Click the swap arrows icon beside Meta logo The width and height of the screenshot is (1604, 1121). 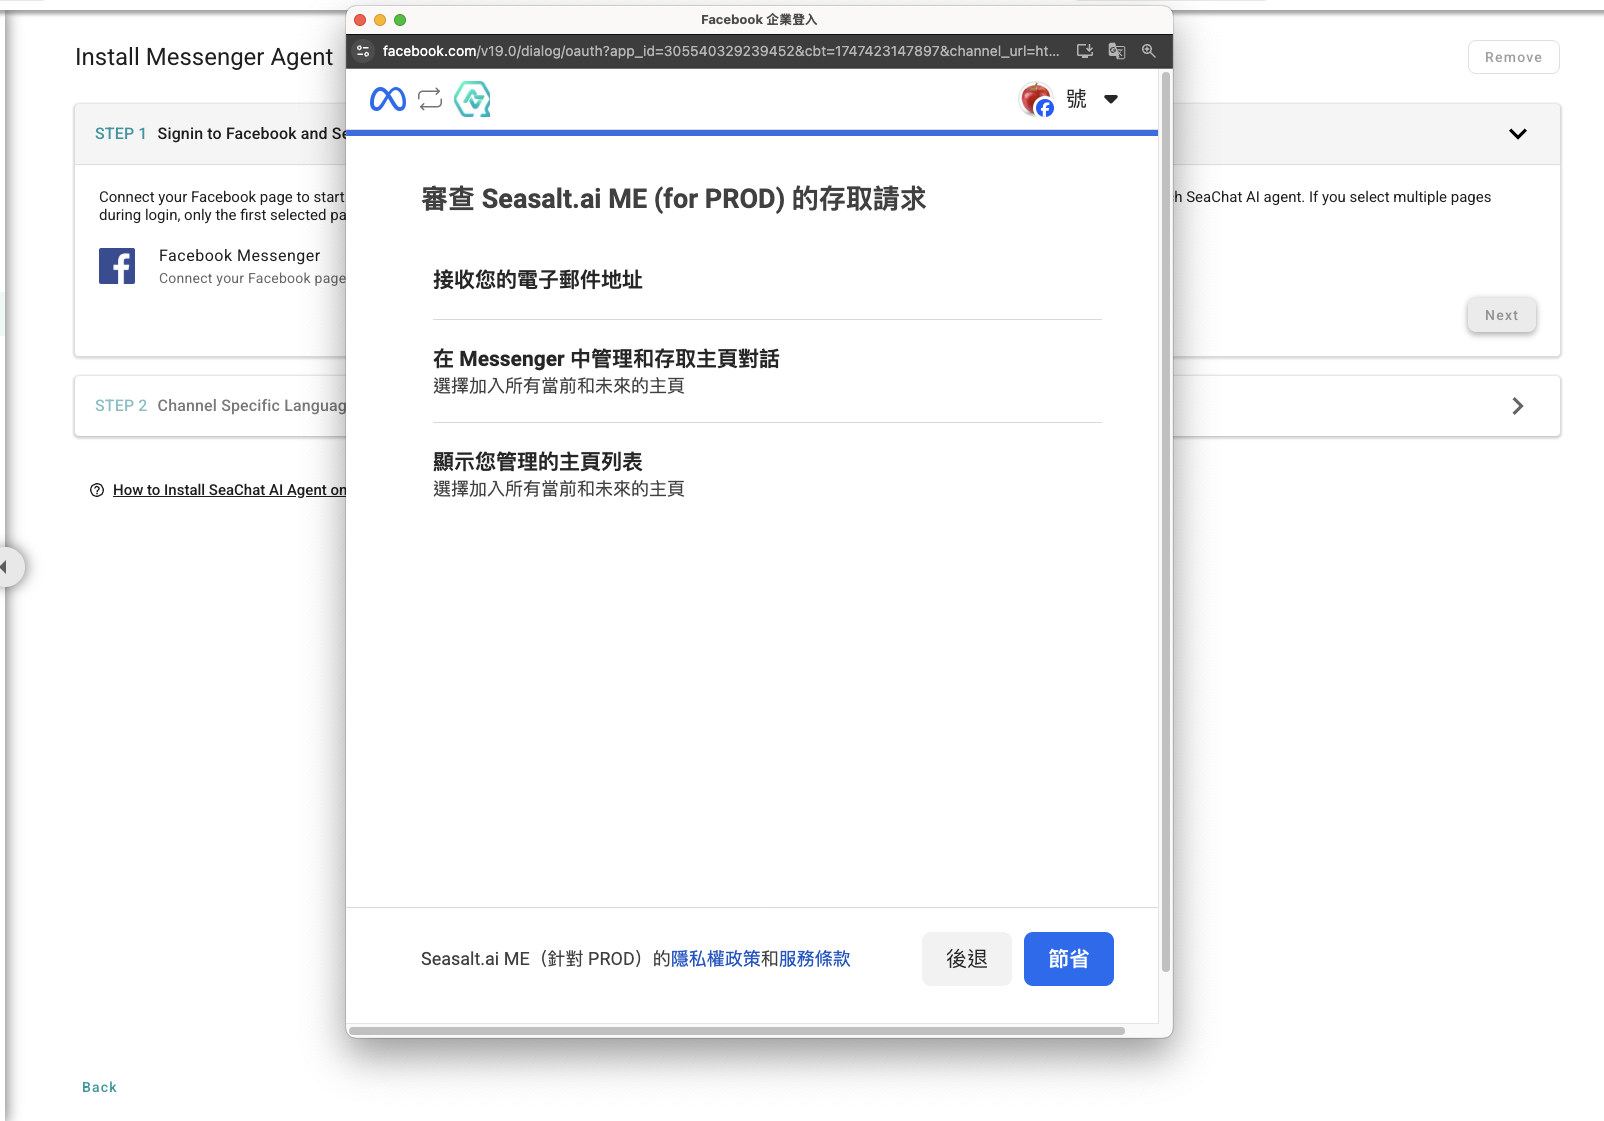(430, 99)
